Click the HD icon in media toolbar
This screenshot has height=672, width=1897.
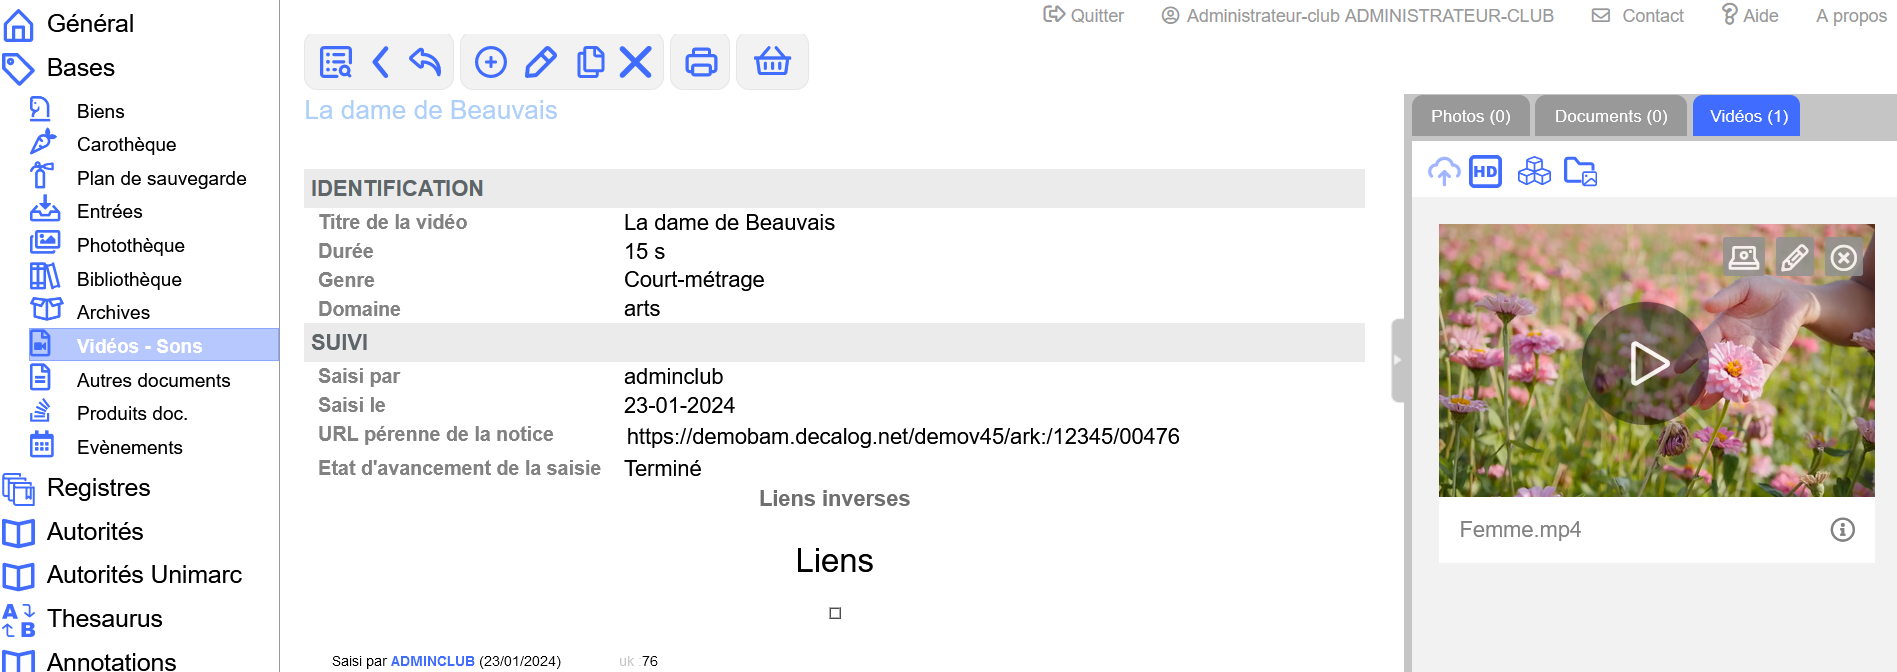click(x=1485, y=172)
